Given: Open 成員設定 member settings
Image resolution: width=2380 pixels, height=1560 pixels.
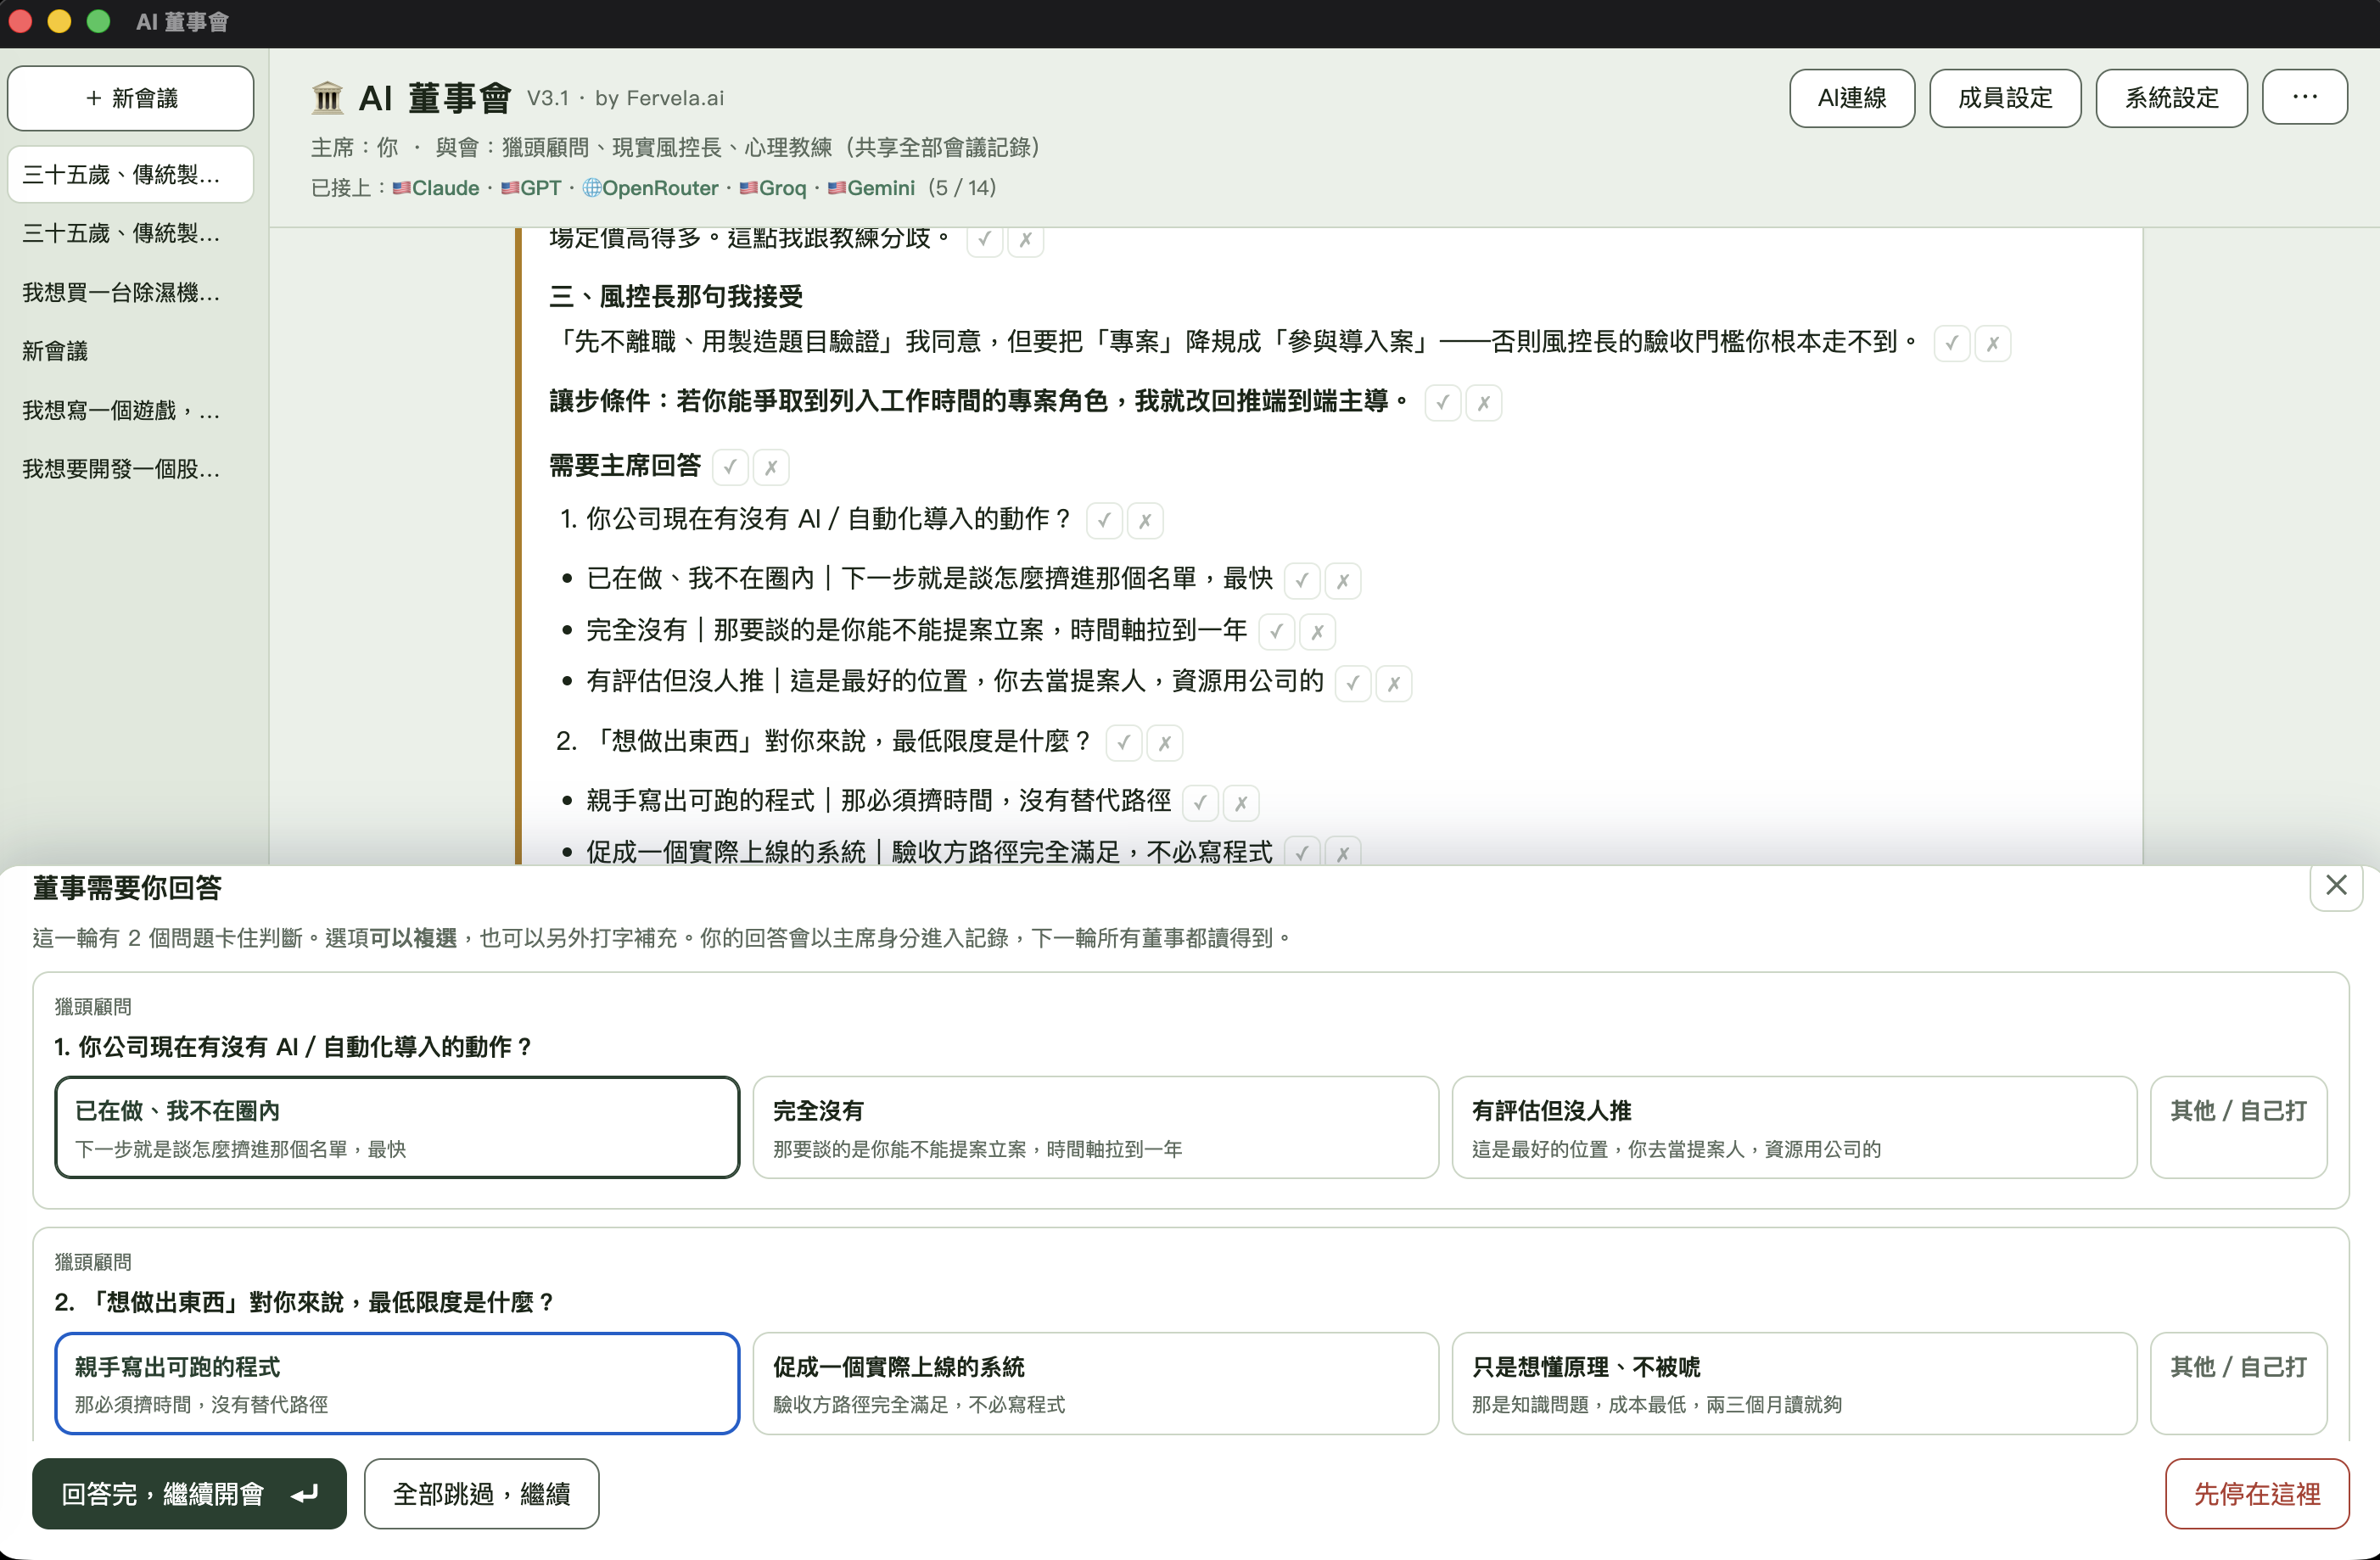Looking at the screenshot, I should 2005,98.
